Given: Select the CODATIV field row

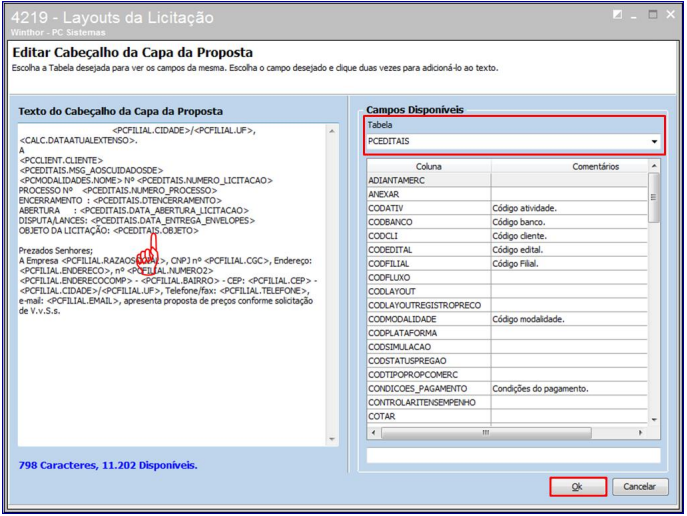Looking at the screenshot, I should click(x=507, y=208).
